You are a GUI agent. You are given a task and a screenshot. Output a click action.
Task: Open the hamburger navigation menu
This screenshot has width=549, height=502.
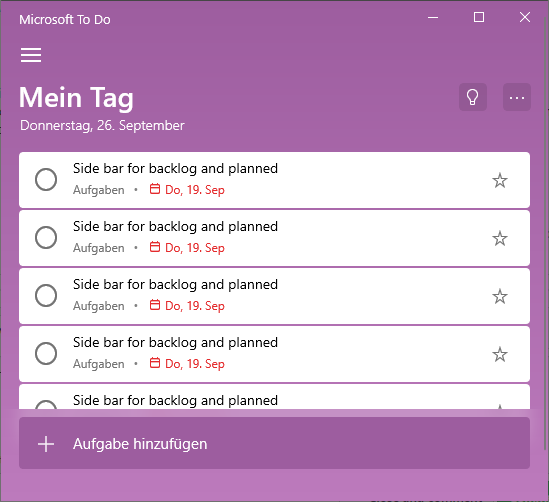tap(31, 55)
